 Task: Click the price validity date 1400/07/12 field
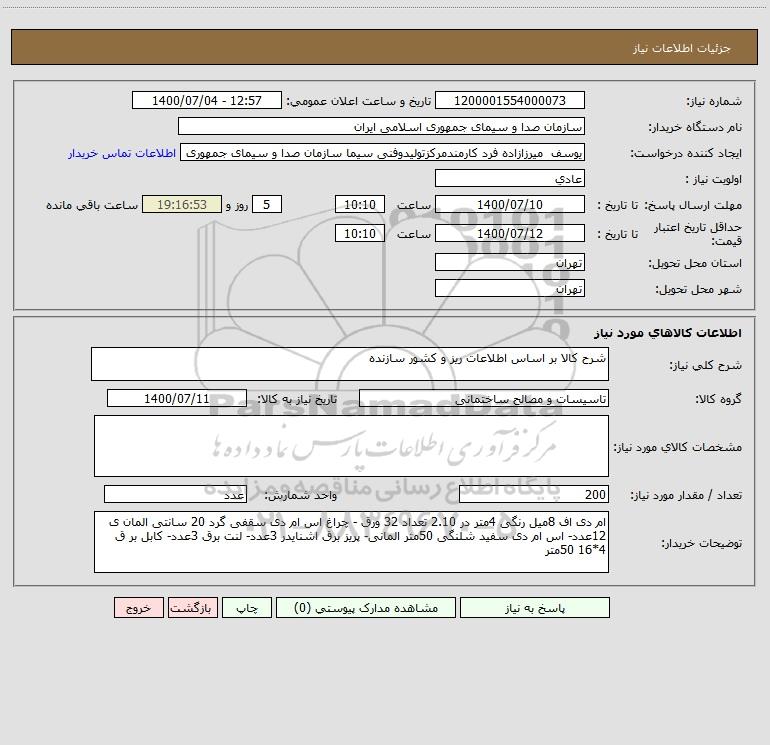pyautogui.click(x=510, y=233)
